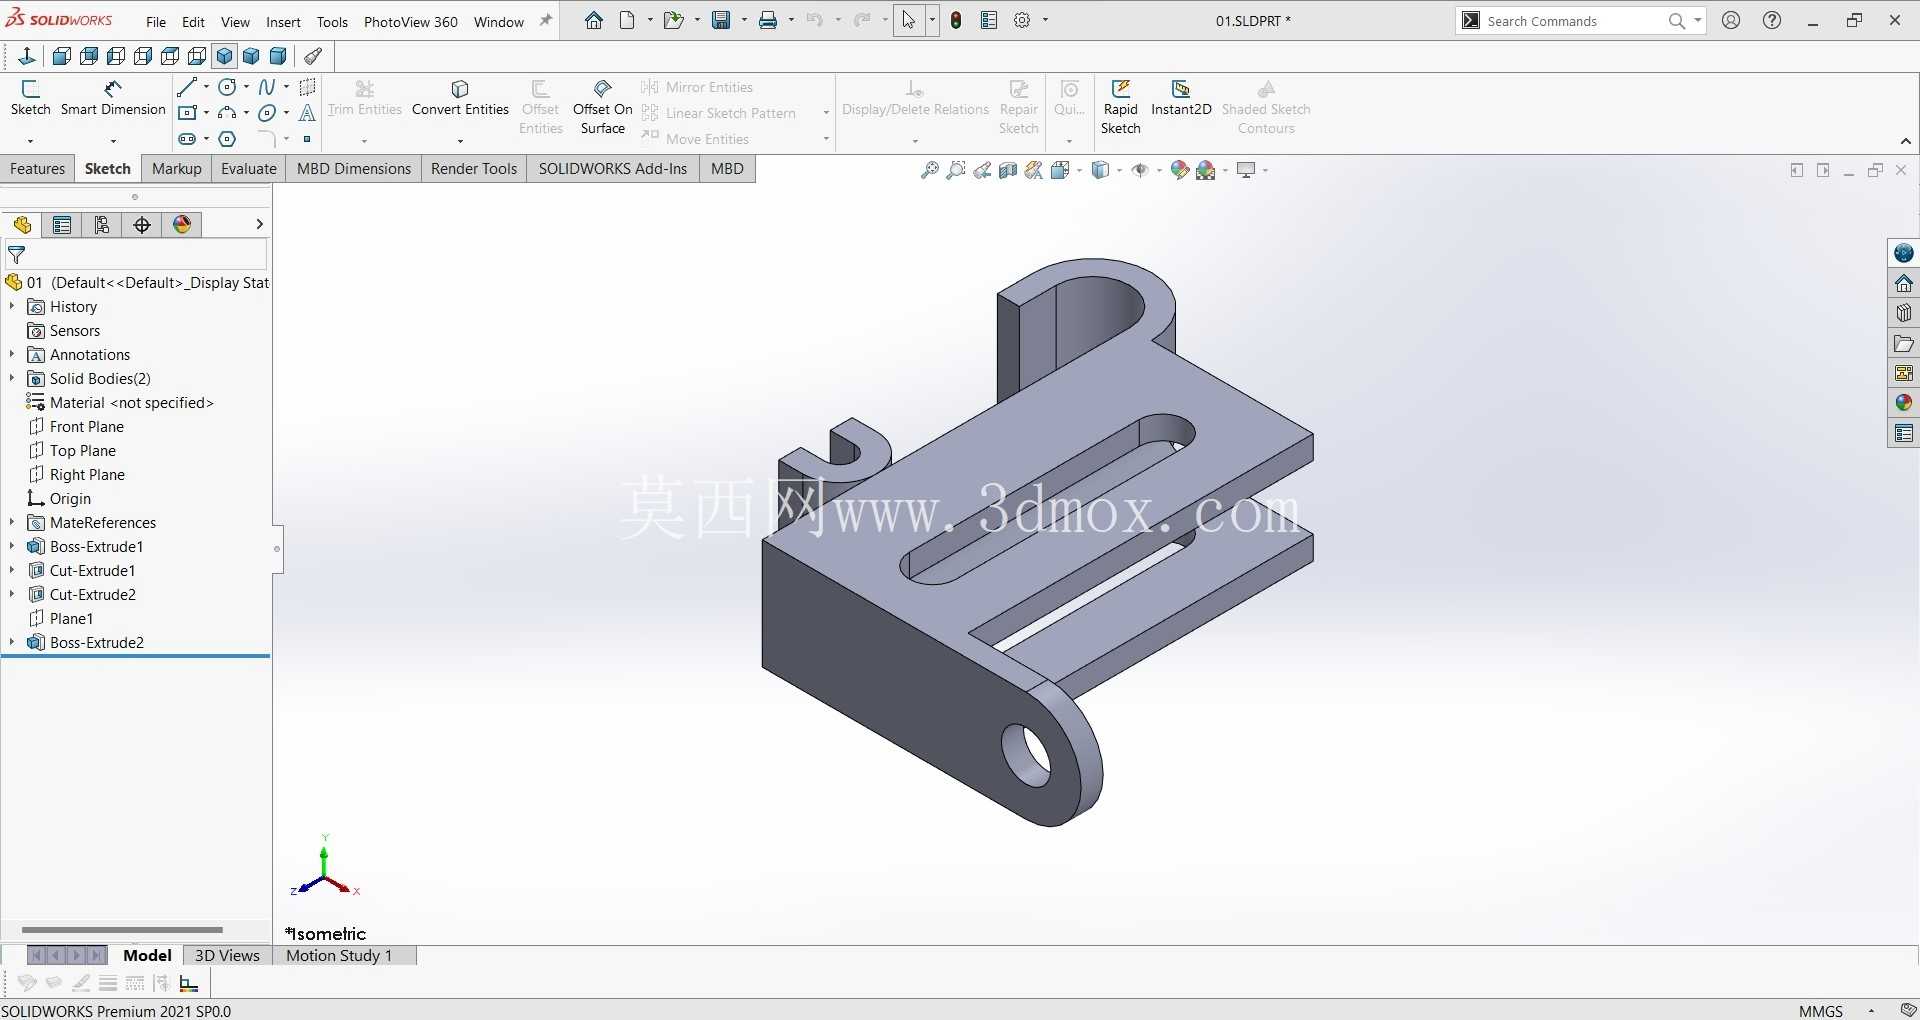The image size is (1920, 1020).
Task: Open the 3D Views tab
Action: click(x=227, y=955)
